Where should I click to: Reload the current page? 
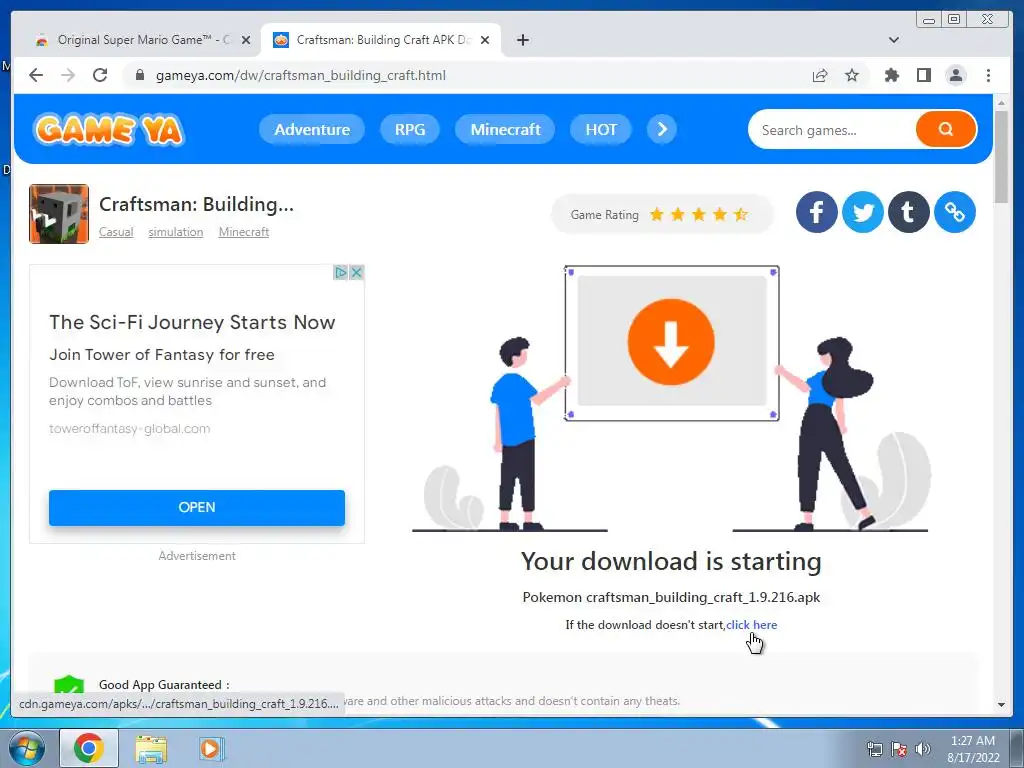coord(100,75)
